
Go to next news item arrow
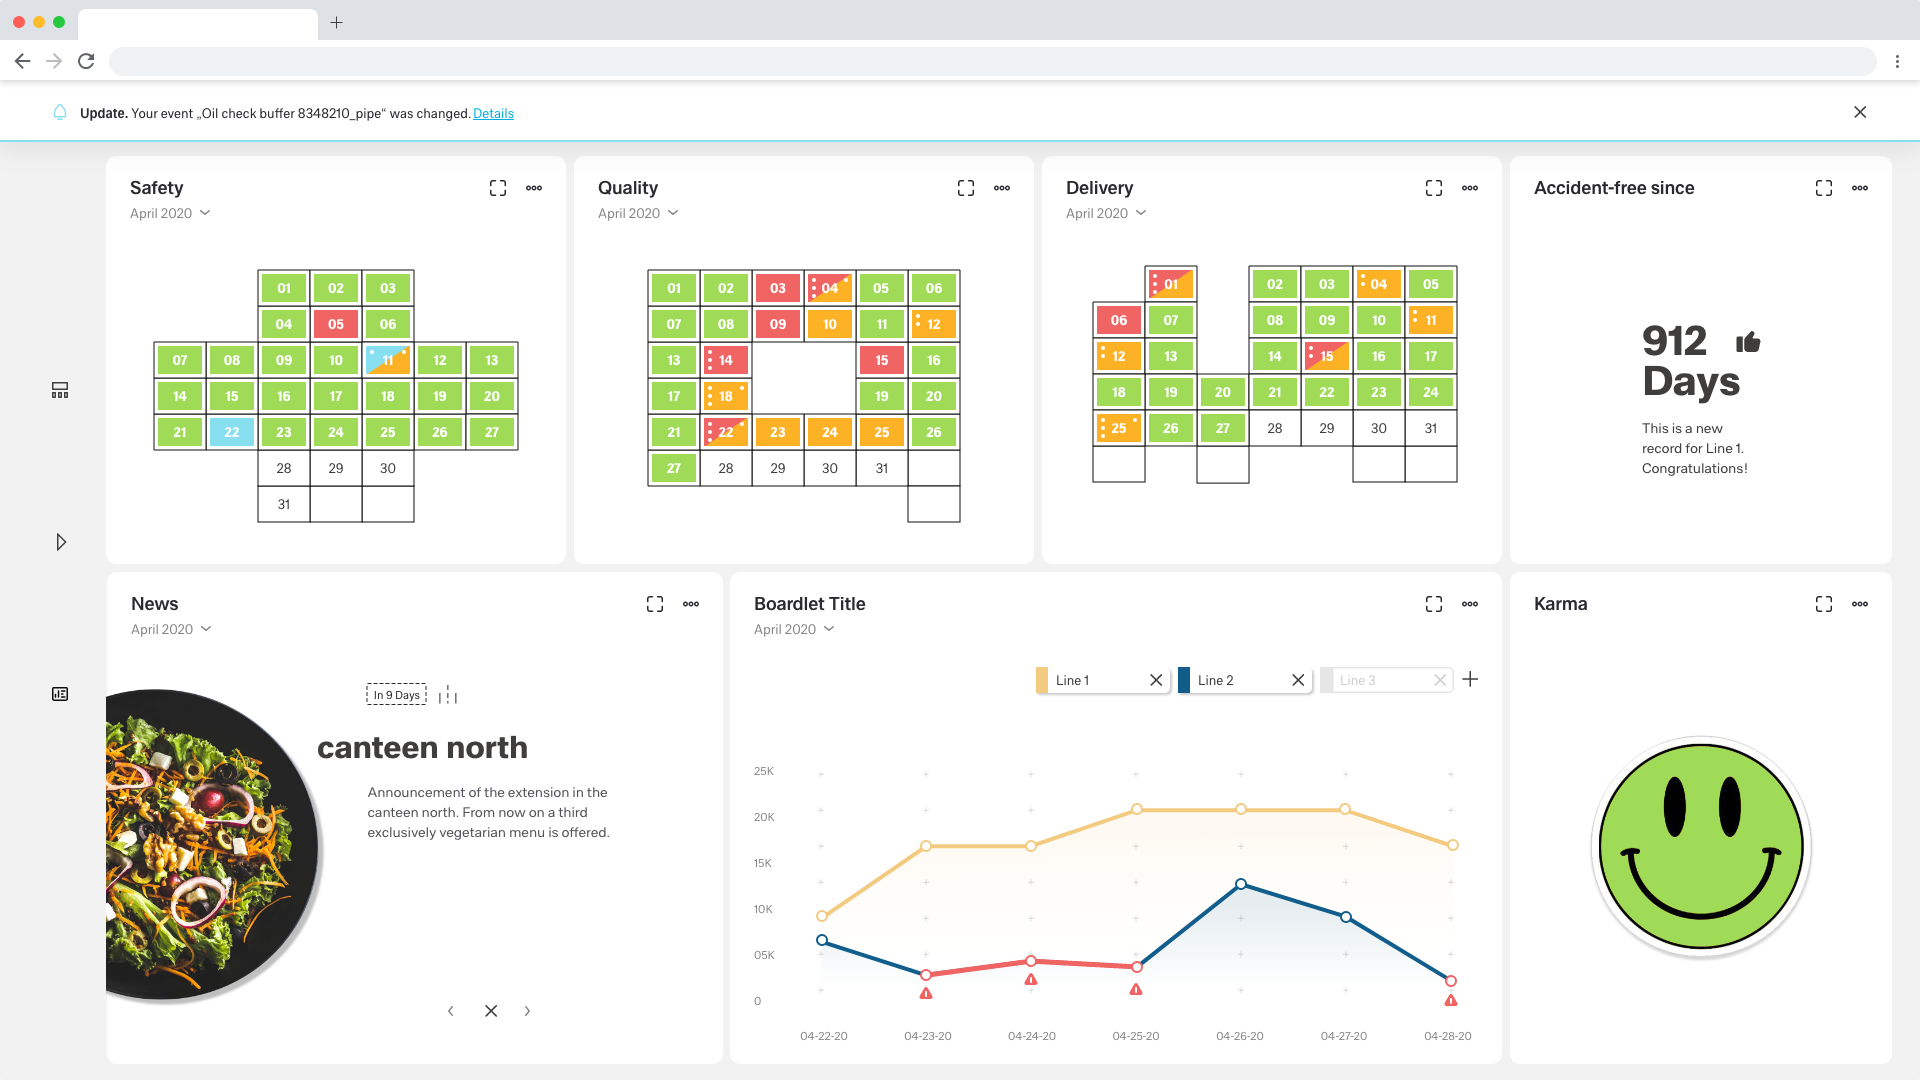coord(528,1011)
